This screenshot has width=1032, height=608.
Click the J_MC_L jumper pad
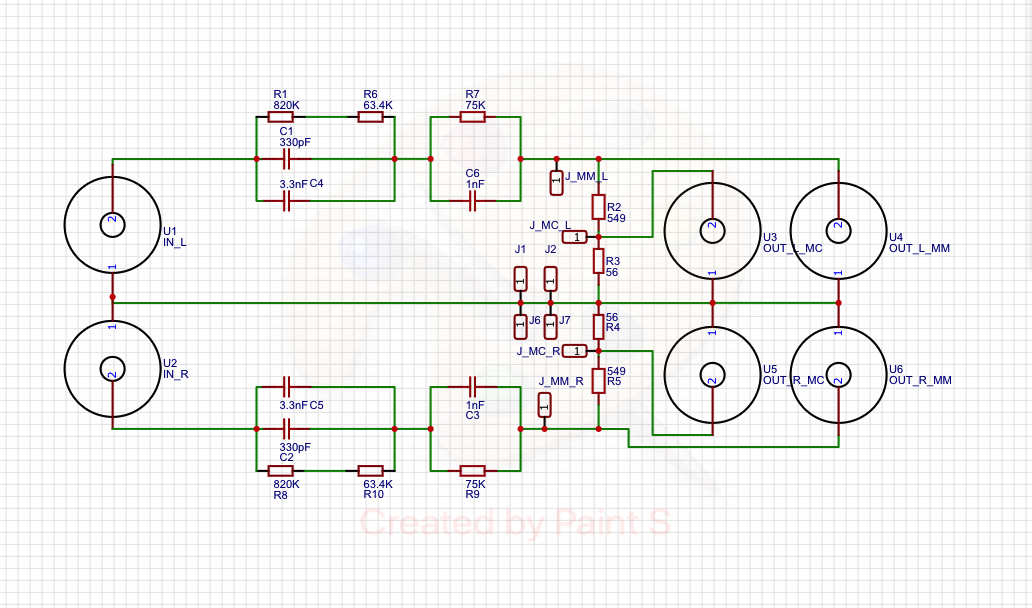(x=575, y=237)
